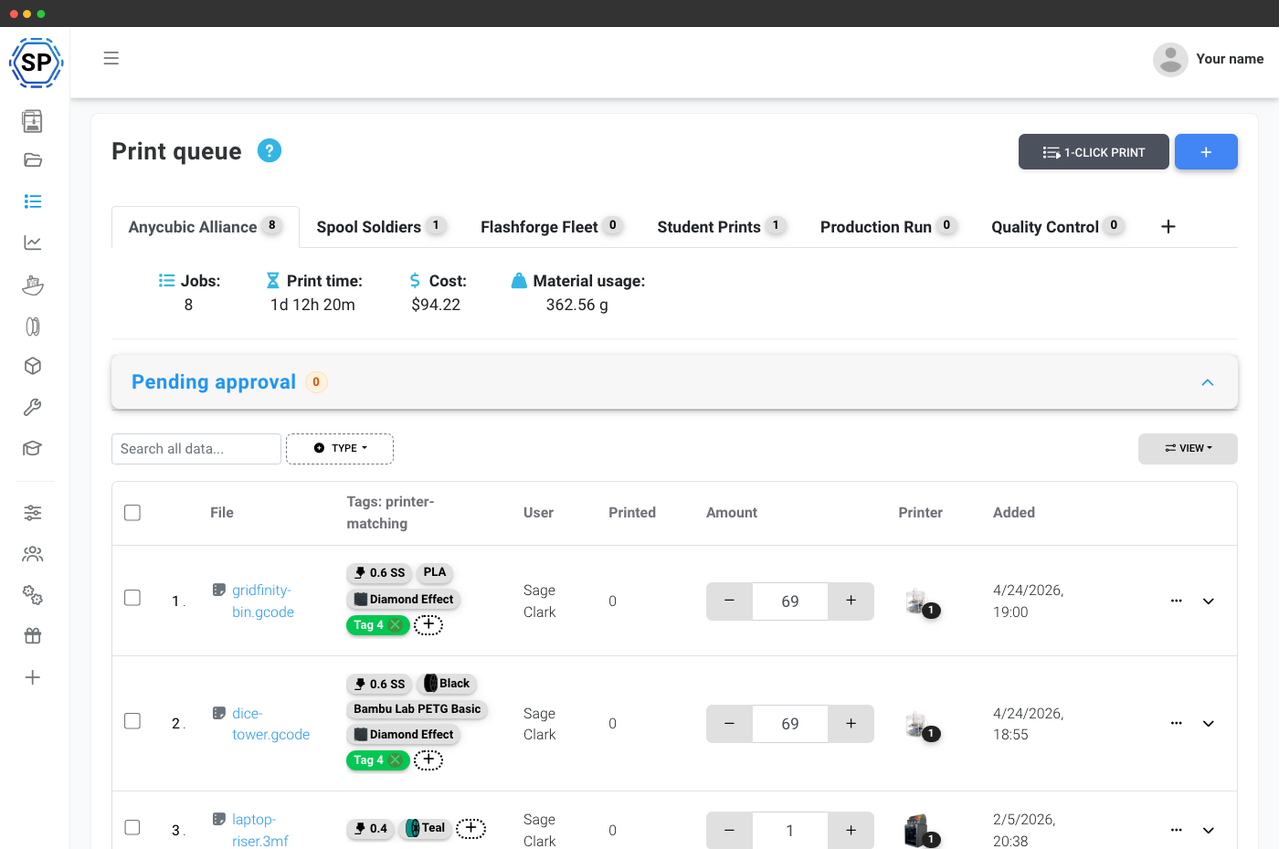Click the amount field for dice-tower.gcode
The image size is (1280, 849).
(x=790, y=724)
